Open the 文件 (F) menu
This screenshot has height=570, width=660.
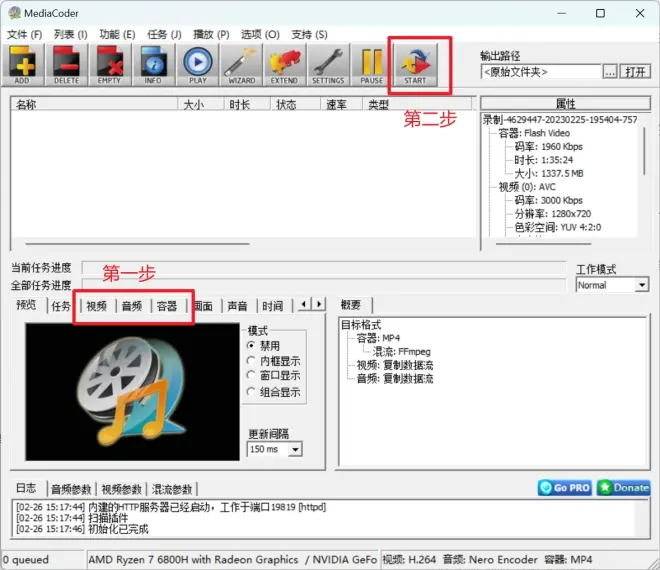25,35
